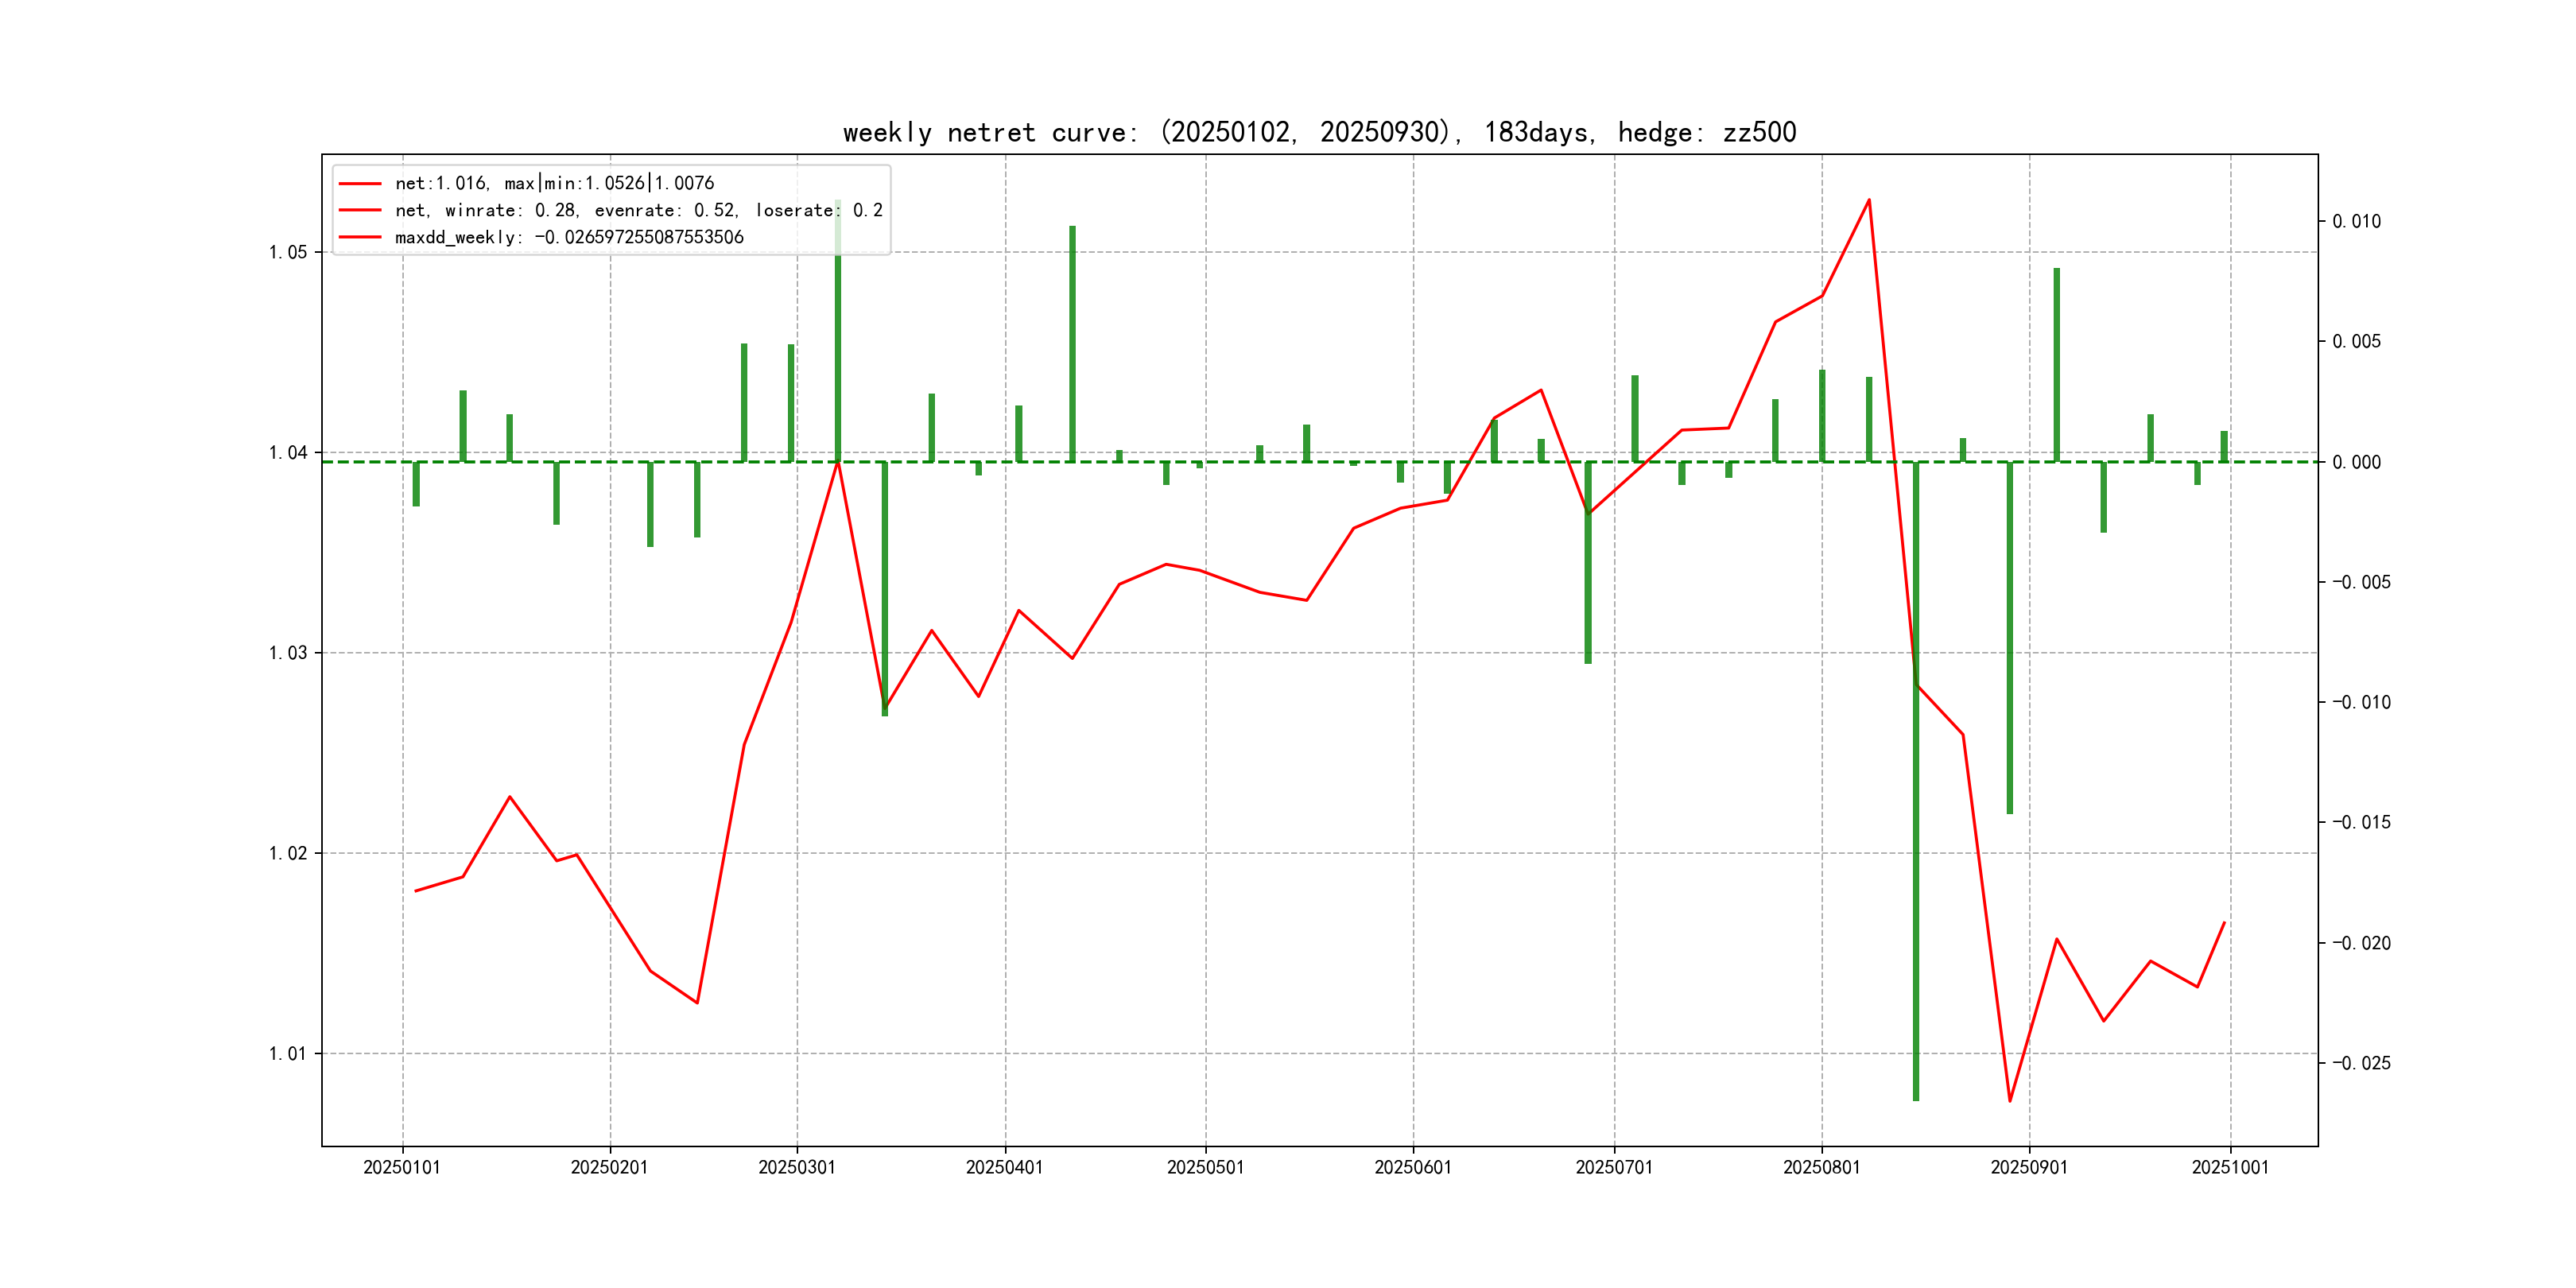The image size is (2576, 1288).
Task: Click the 0.000 right axis label
Action: 2357,462
